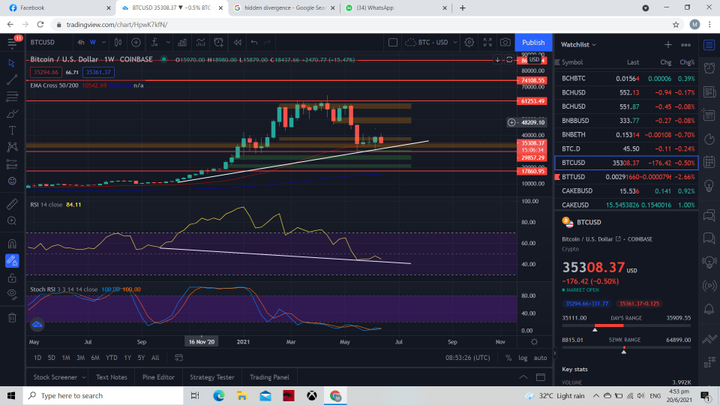The height and width of the screenshot is (405, 720).
Task: Open the timeframe dropdown arrow
Action: (103, 42)
